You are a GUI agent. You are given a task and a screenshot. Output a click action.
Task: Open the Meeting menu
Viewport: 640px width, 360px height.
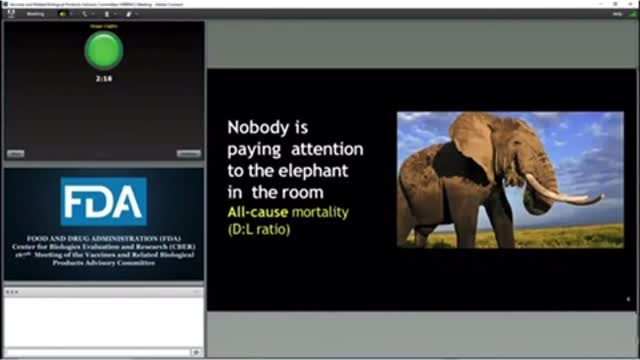click(35, 14)
